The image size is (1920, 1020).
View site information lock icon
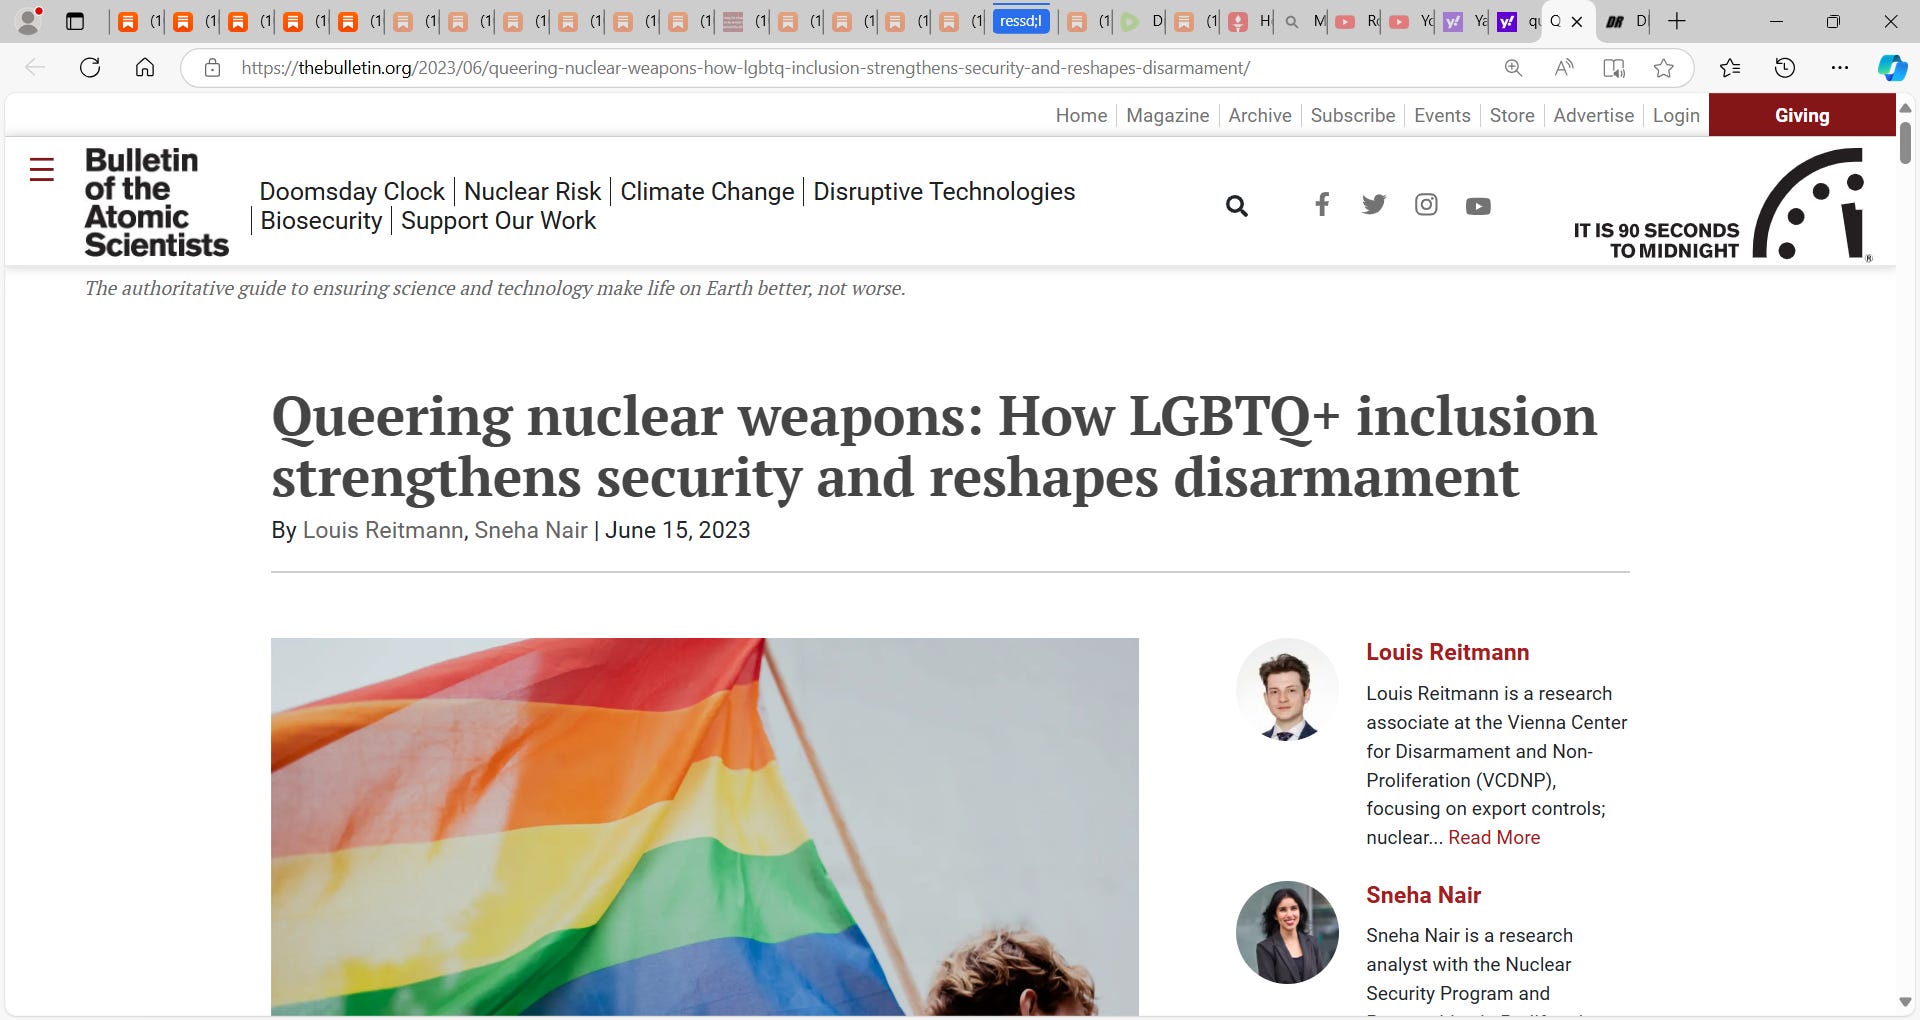click(212, 68)
